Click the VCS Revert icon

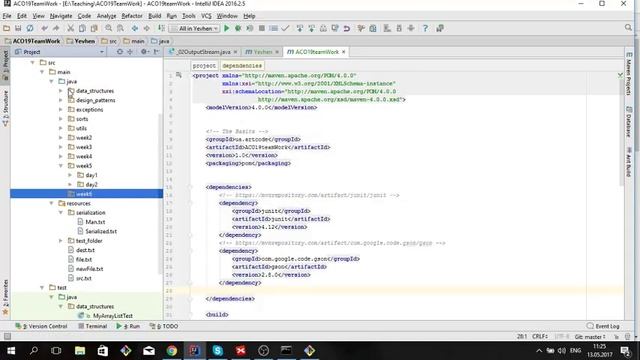coord(347,28)
